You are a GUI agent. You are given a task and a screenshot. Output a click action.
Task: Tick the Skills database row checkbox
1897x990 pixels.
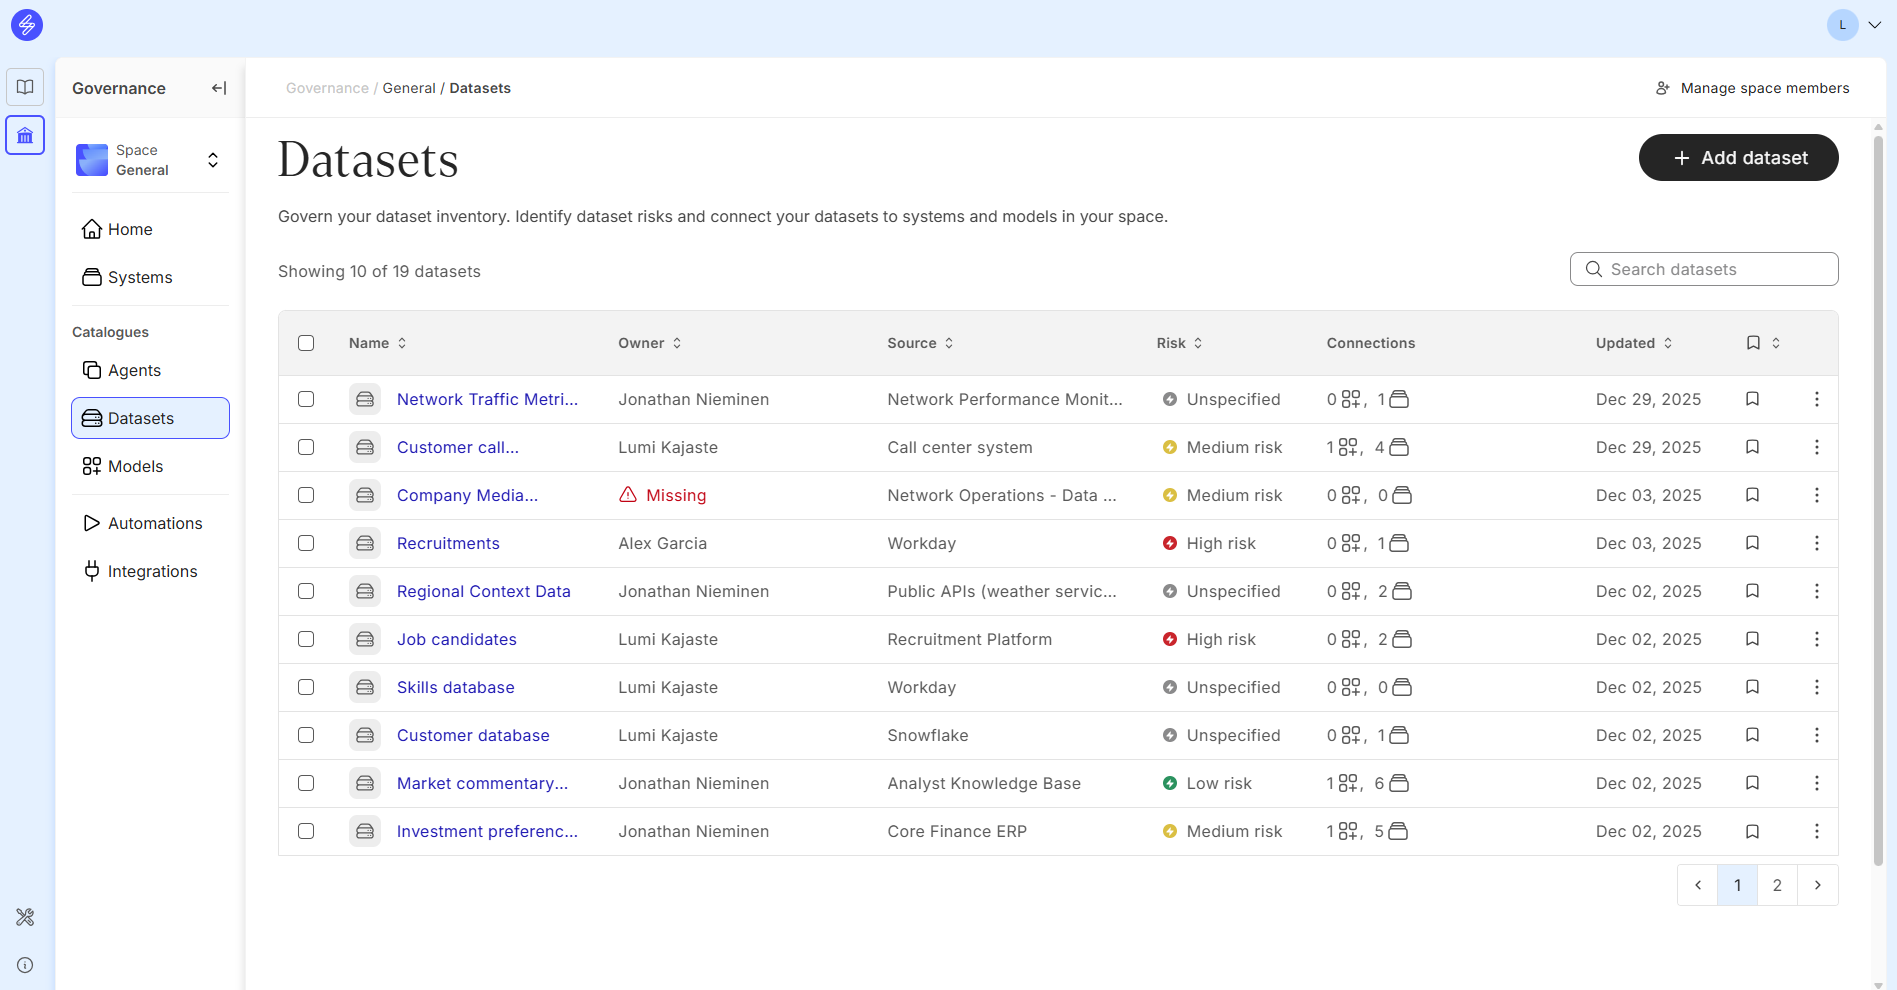coord(306,687)
